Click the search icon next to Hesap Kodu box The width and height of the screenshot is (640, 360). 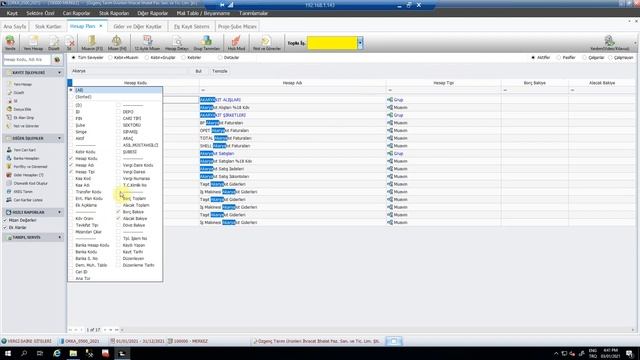(x=57, y=60)
